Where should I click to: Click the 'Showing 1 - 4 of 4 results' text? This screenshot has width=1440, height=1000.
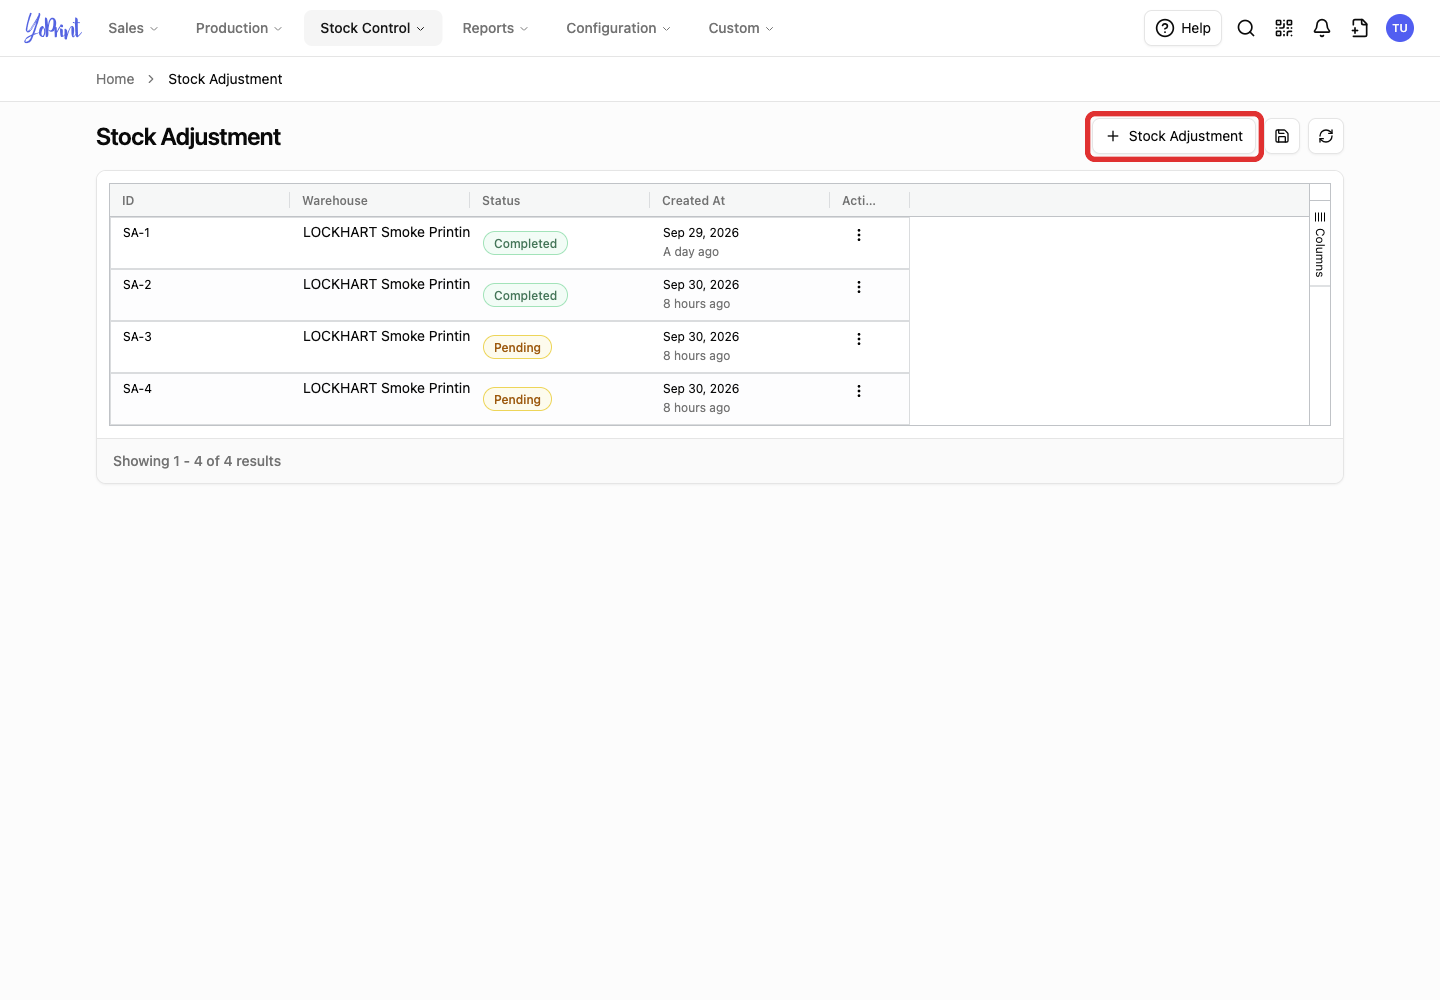(x=197, y=461)
